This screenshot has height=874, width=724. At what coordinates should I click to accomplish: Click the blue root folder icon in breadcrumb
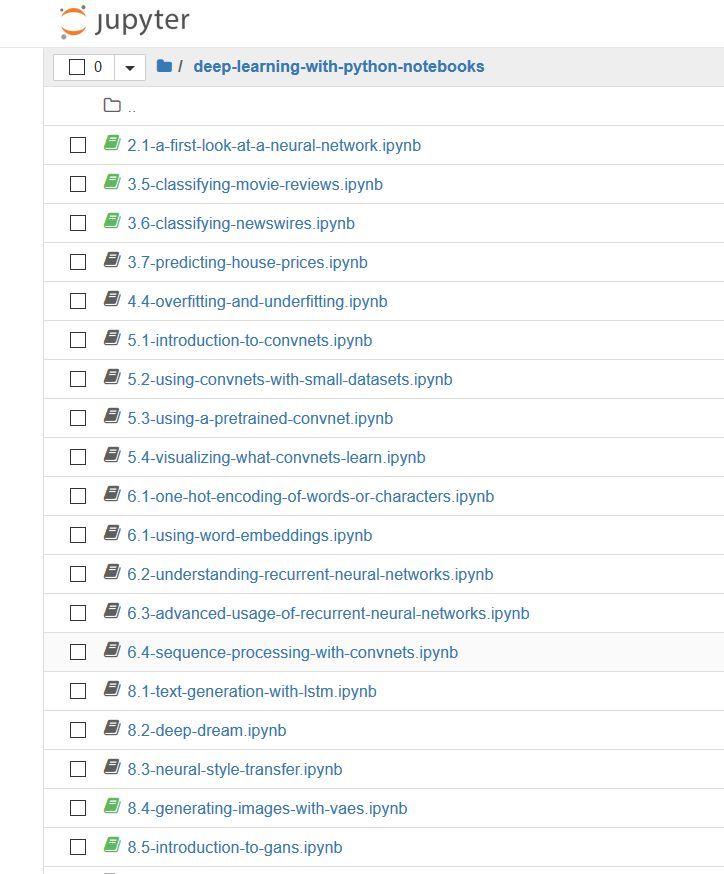tap(164, 66)
